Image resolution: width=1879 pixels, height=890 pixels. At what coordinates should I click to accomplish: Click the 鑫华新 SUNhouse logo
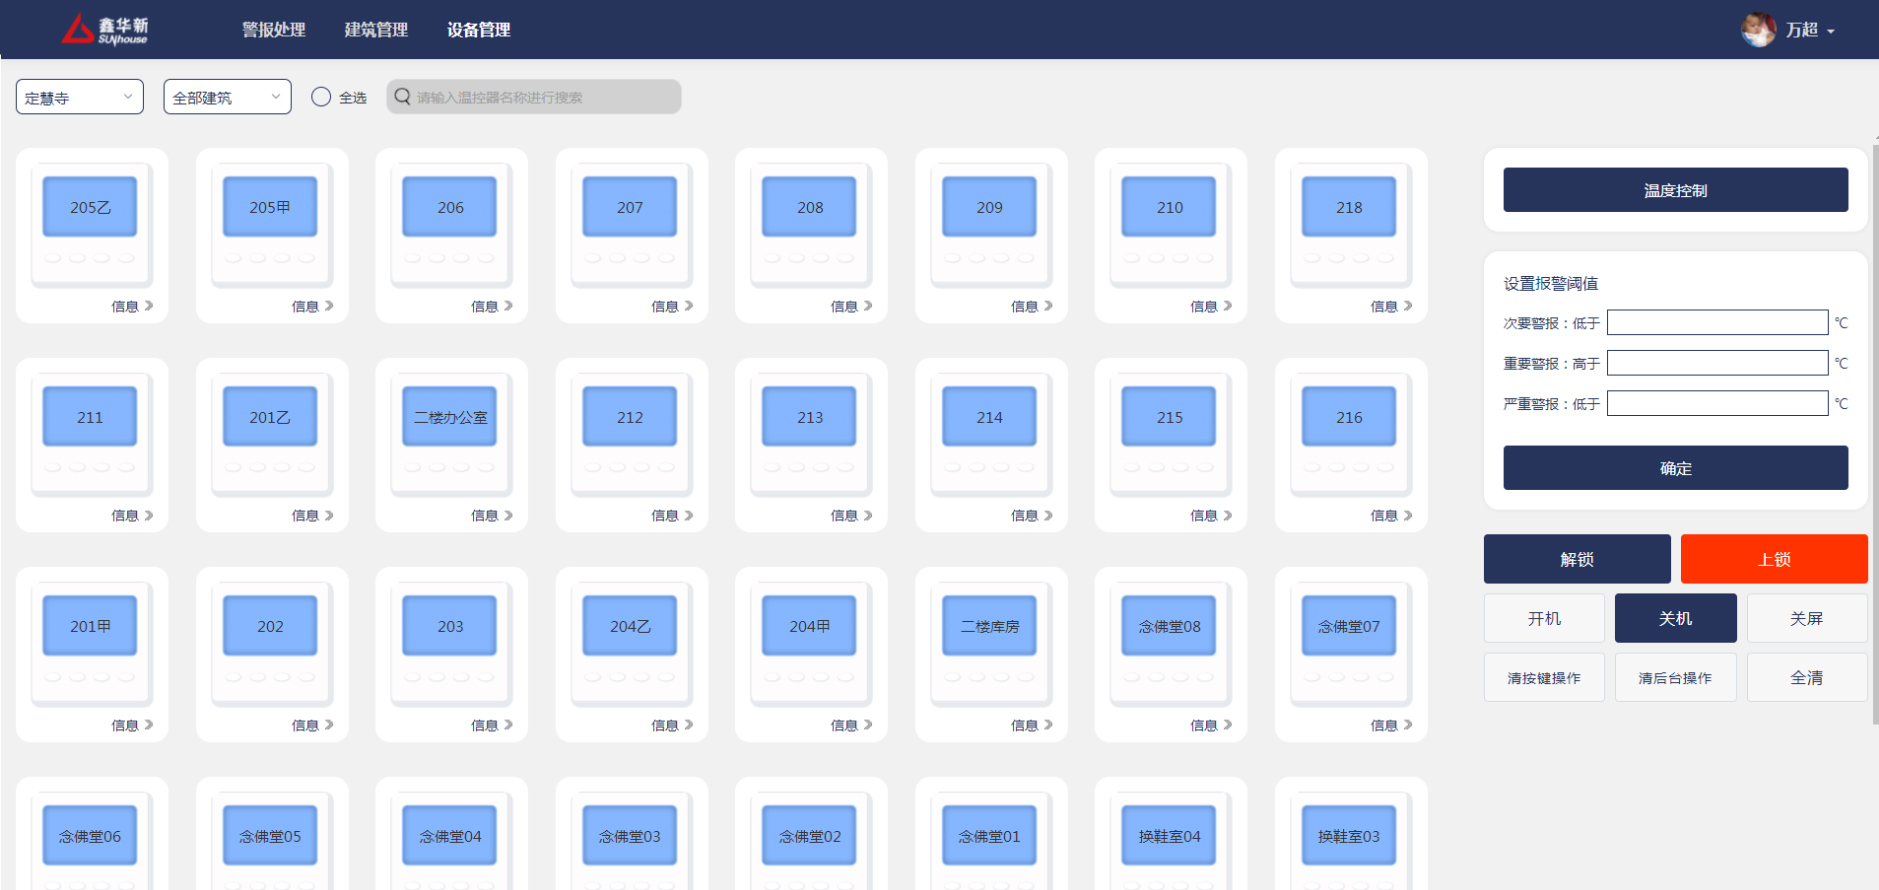coord(106,30)
